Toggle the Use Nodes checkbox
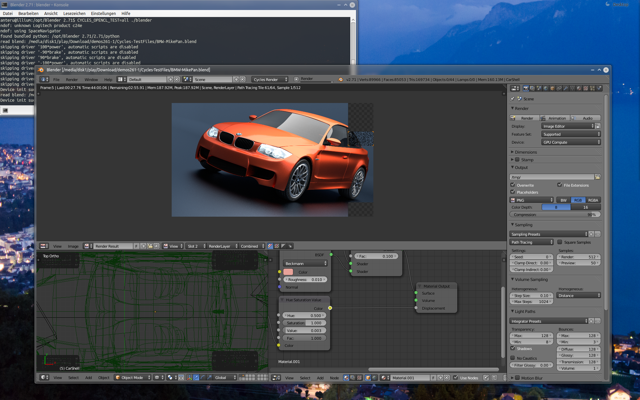Viewport: 640px width, 400px height. click(456, 378)
